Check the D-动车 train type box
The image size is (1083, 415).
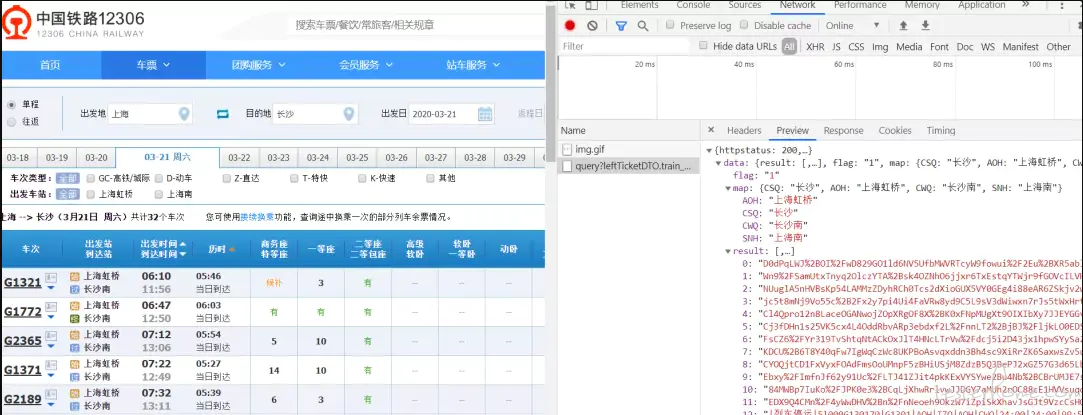click(159, 178)
